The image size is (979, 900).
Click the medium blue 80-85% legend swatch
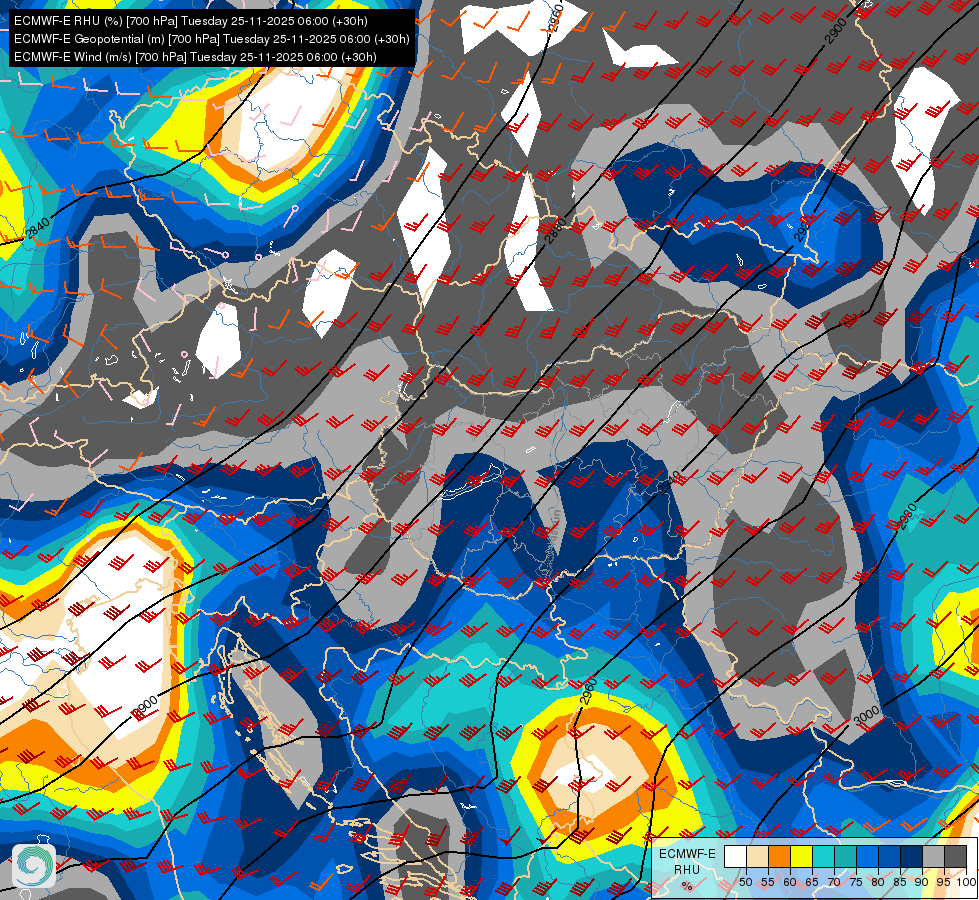[890, 856]
